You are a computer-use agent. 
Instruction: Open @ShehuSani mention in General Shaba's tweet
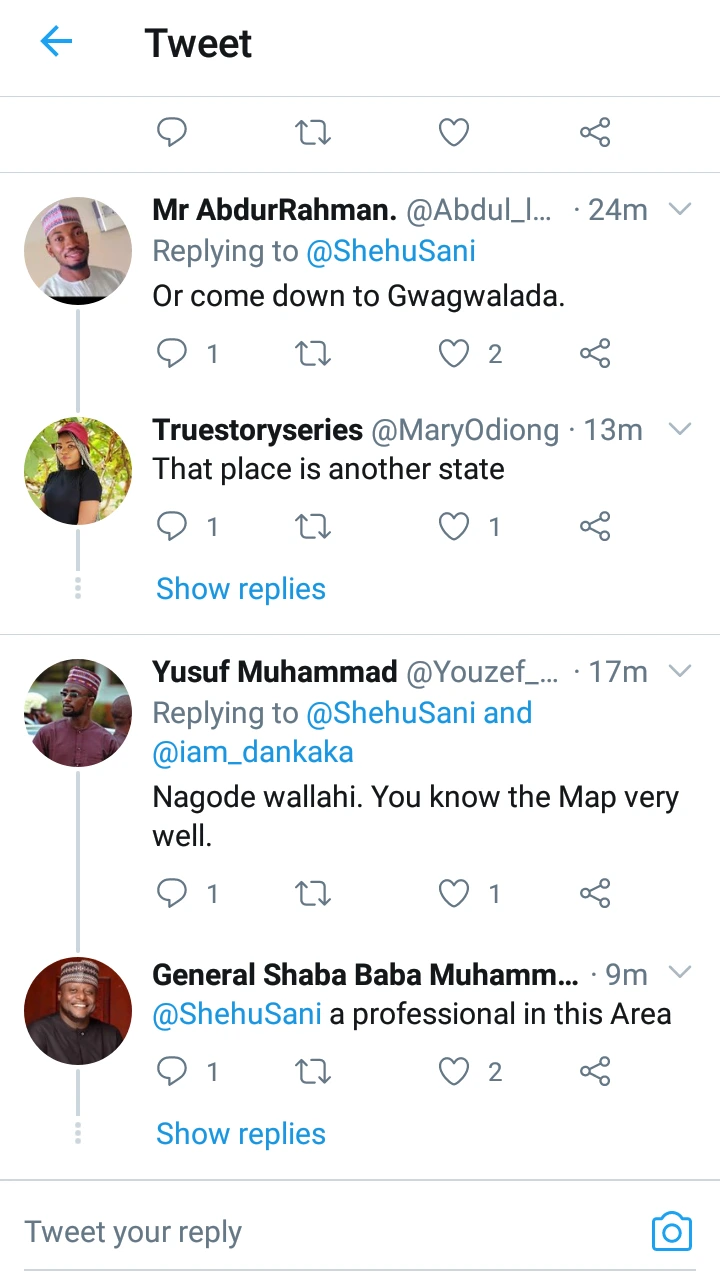237,1014
